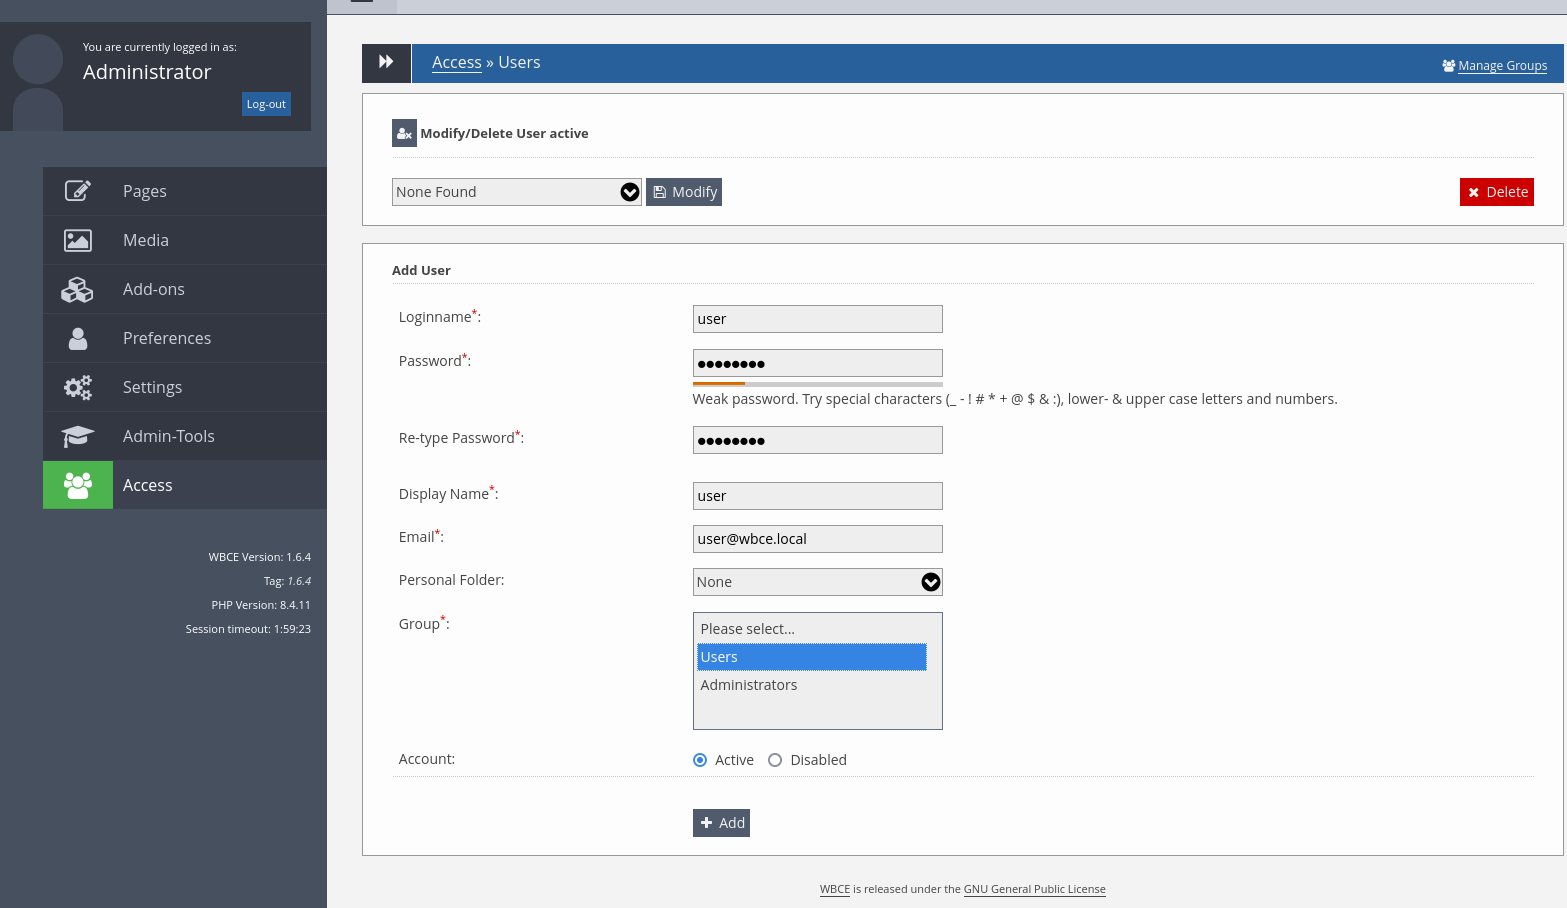Viewport: 1567px width, 908px height.
Task: Click the 'Add User' heading
Action: tap(421, 270)
